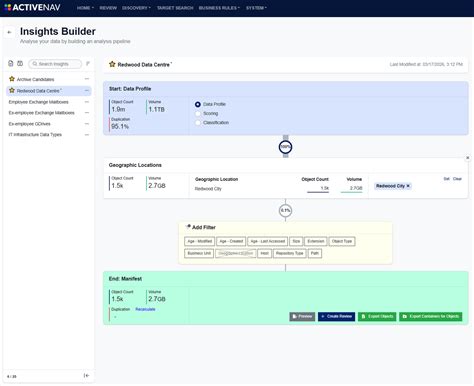474x386 pixels.
Task: Add the Business Unit filter
Action: (199, 253)
